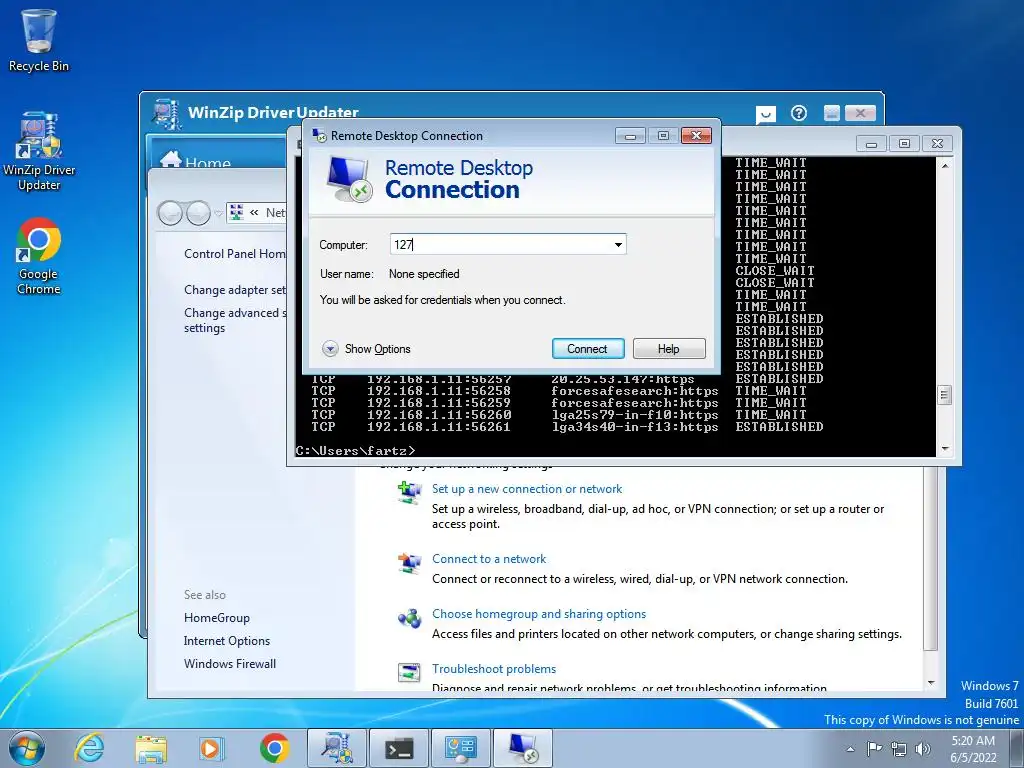
Task: Open Action Center flag in tray
Action: [x=874, y=748]
